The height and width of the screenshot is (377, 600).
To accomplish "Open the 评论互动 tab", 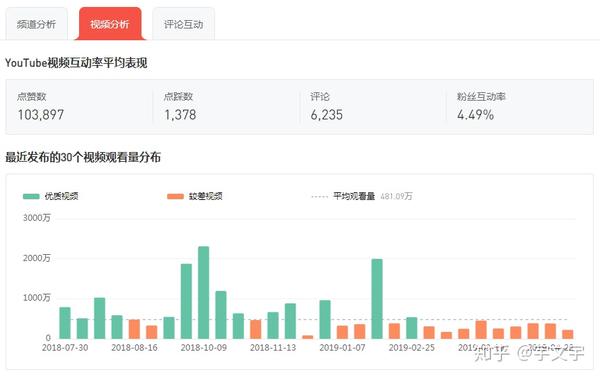I will (x=183, y=24).
